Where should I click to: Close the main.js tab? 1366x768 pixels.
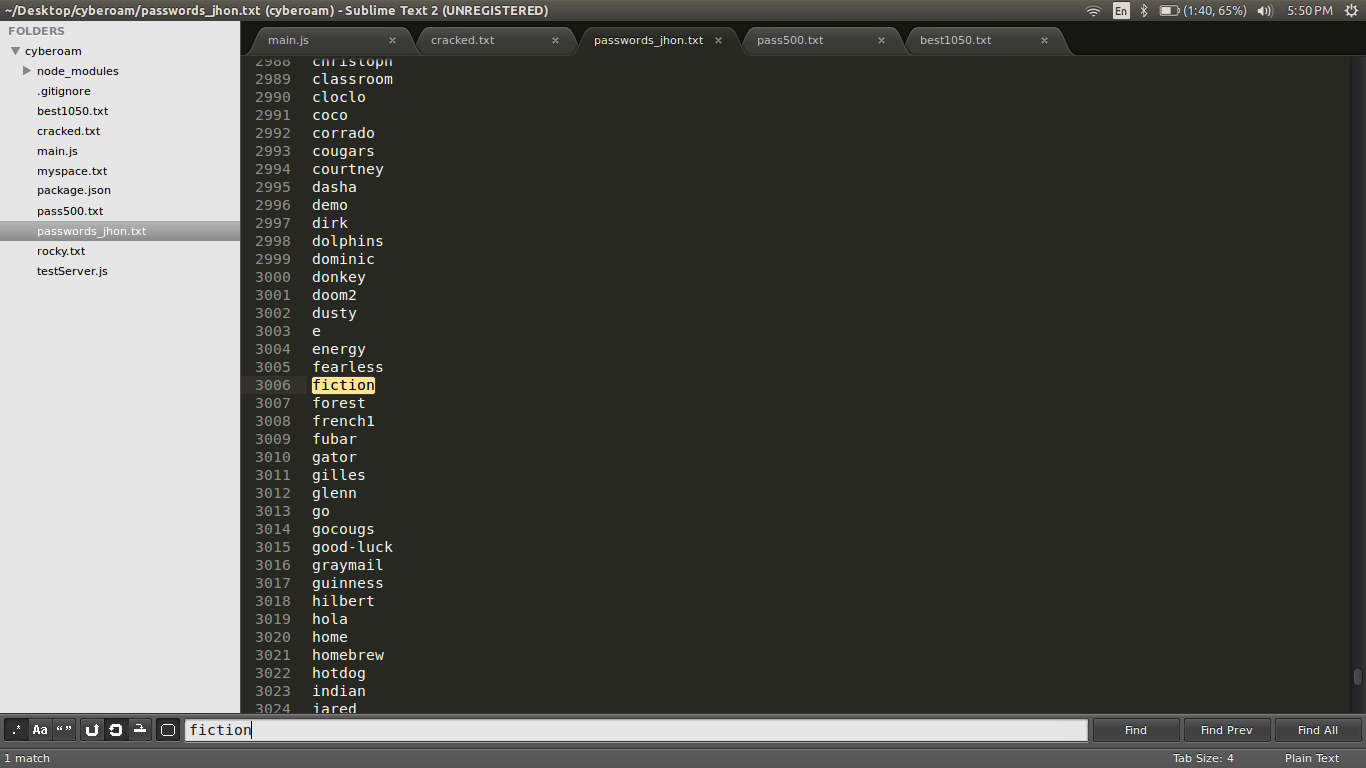[392, 41]
